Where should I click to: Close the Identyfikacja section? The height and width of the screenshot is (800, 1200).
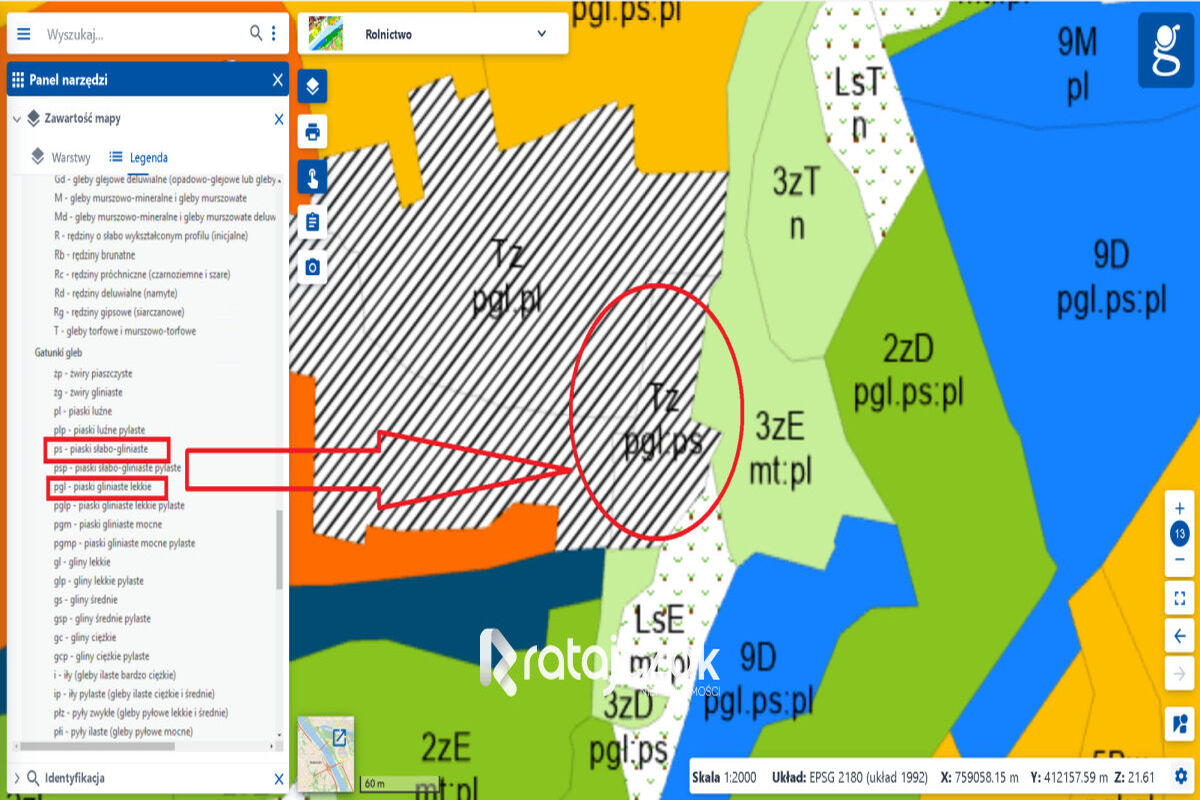pyautogui.click(x=279, y=778)
